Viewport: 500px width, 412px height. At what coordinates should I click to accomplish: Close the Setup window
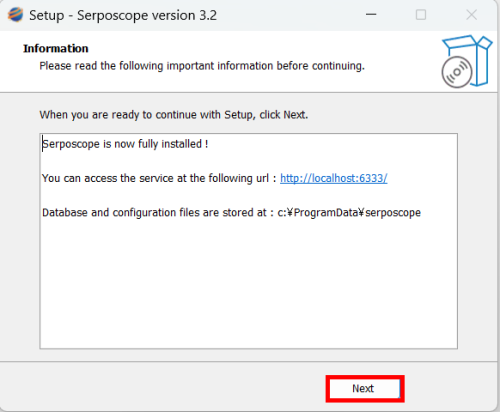[x=471, y=15]
